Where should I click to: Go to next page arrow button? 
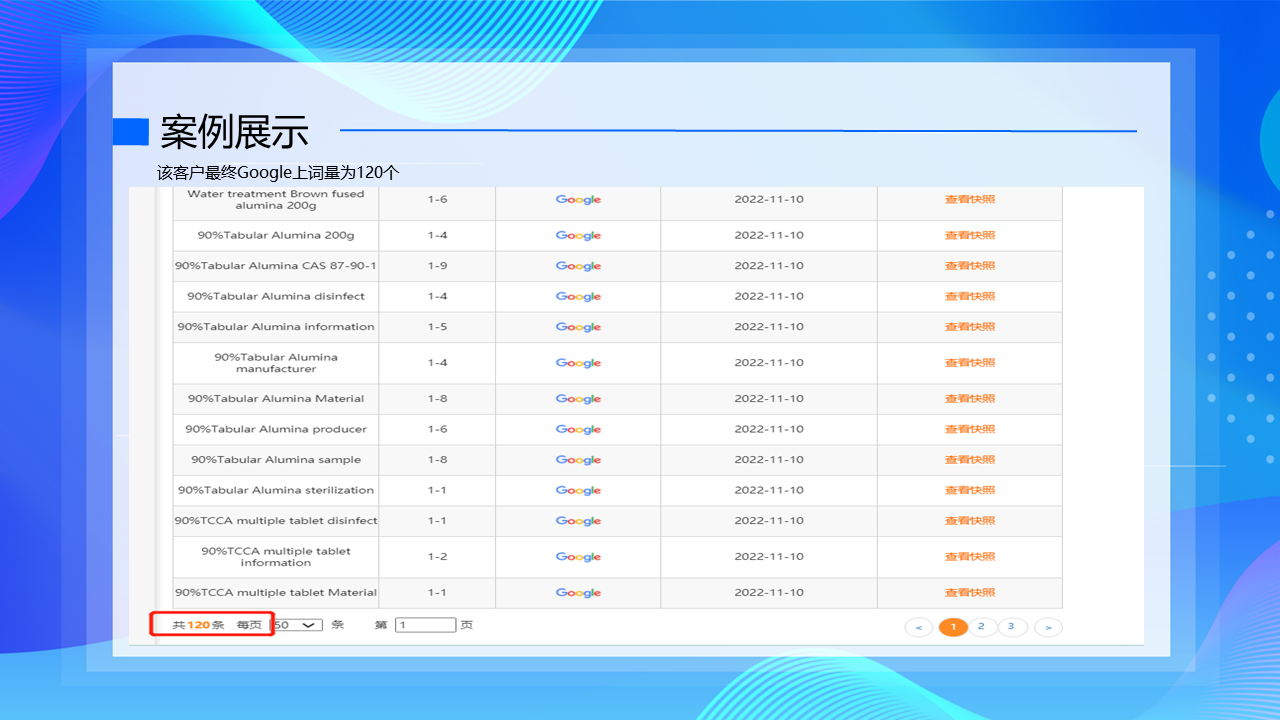(x=1048, y=628)
